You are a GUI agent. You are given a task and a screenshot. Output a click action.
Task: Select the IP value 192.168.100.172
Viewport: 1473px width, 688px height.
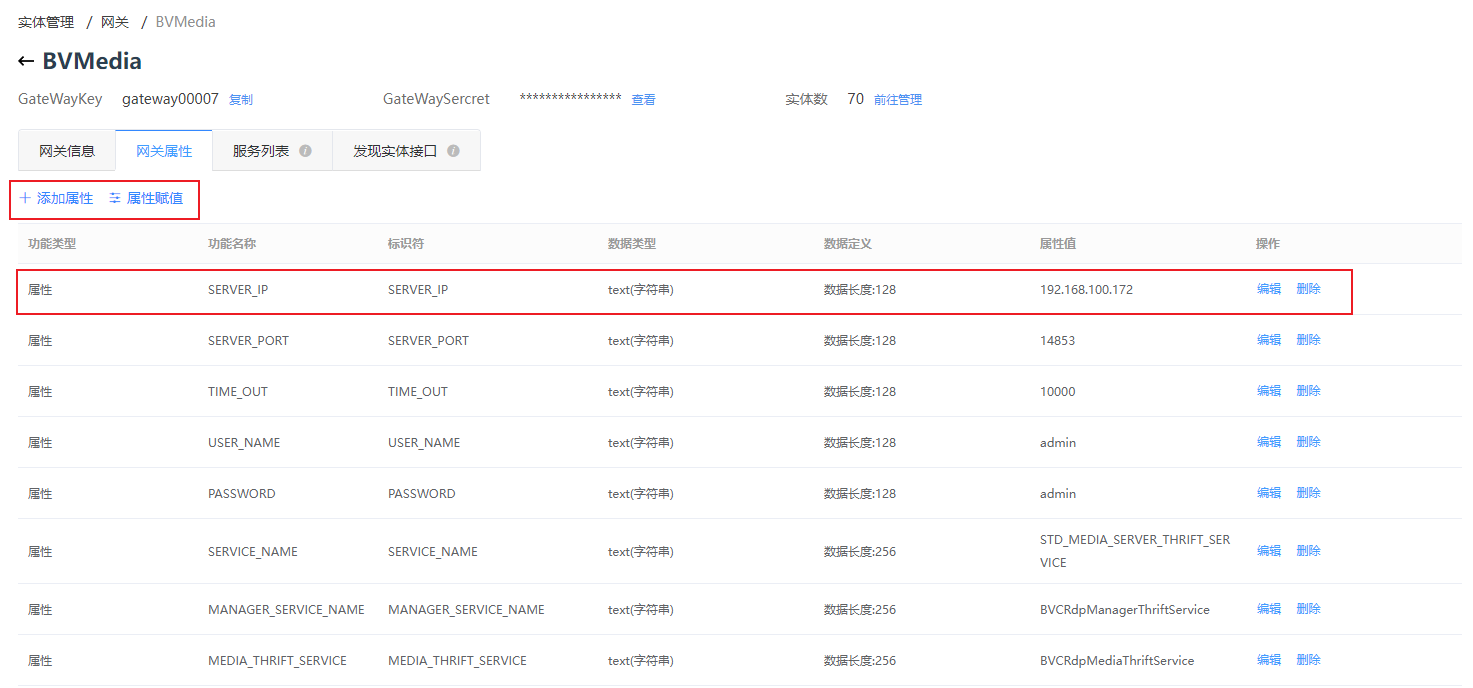point(1087,290)
